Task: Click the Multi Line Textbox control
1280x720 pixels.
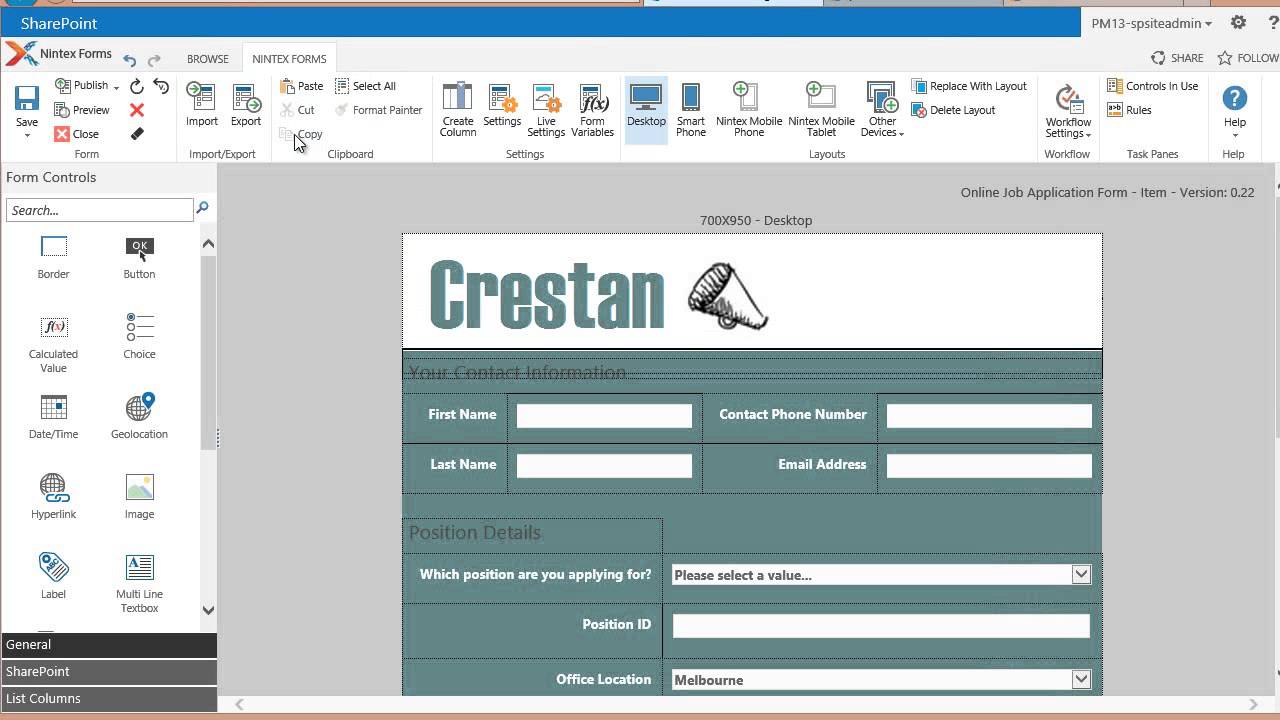Action: point(139,584)
